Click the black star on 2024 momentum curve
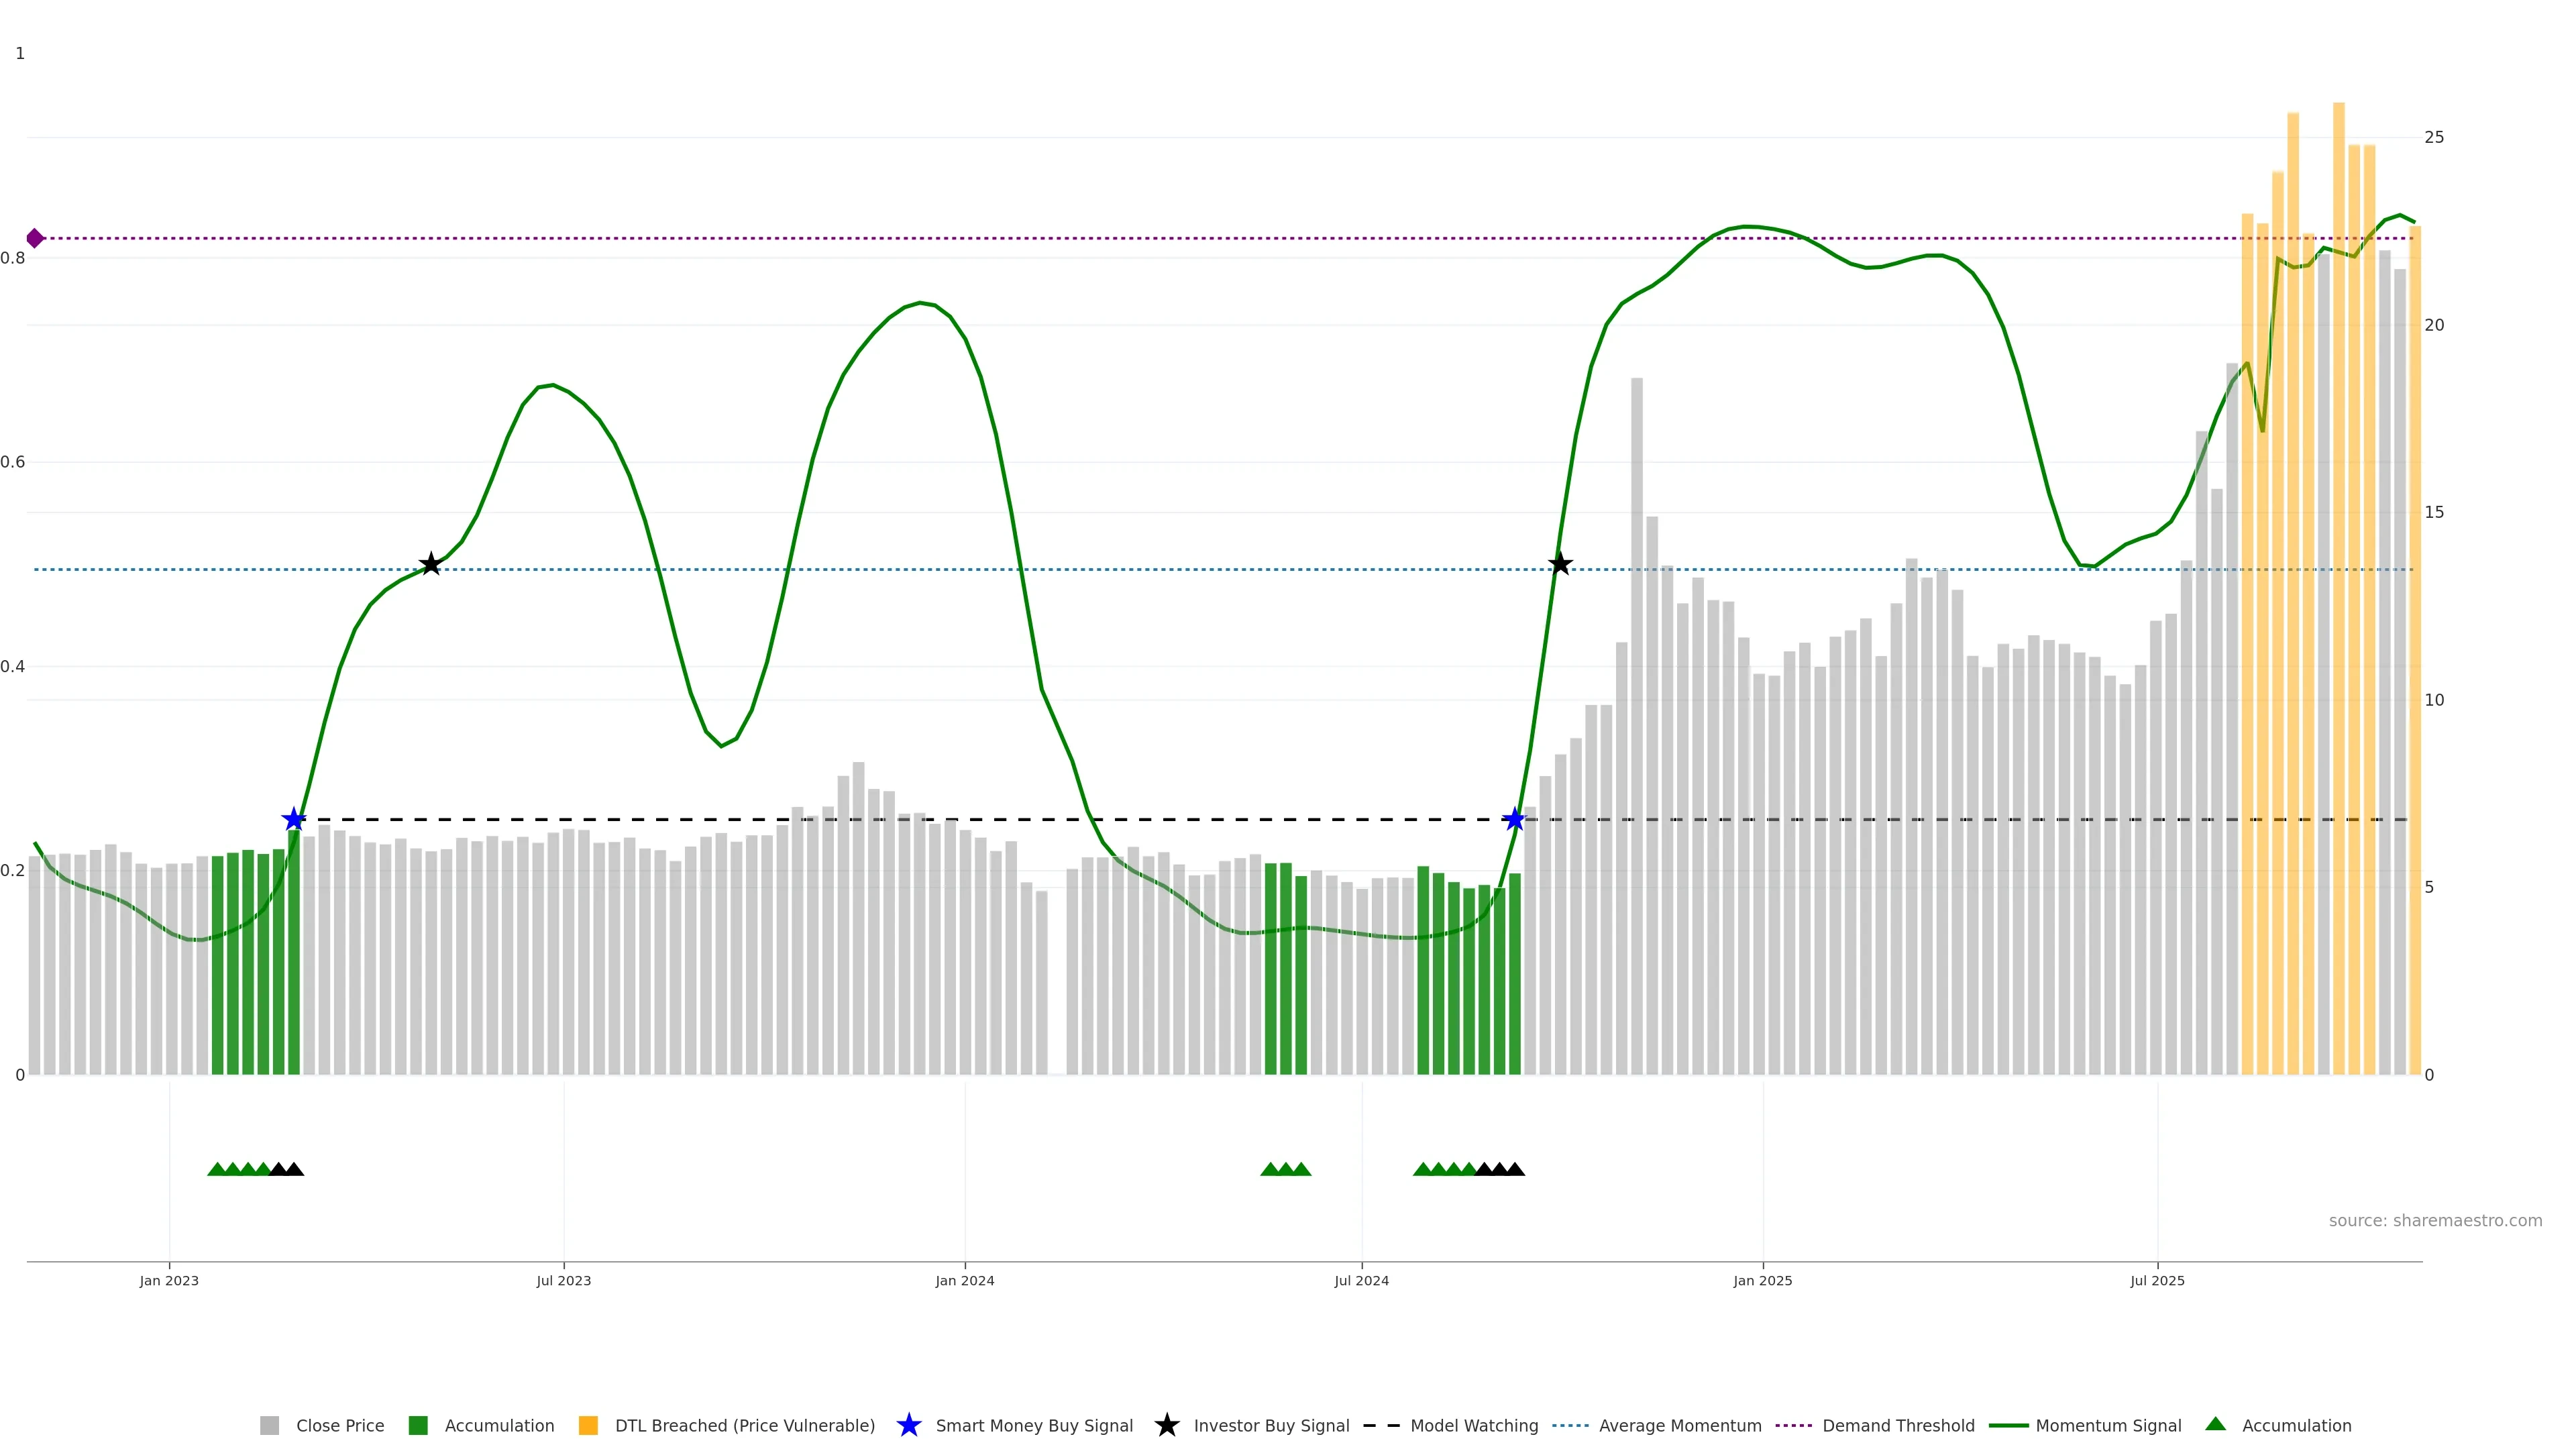The width and height of the screenshot is (2576, 1449). click(x=1560, y=564)
